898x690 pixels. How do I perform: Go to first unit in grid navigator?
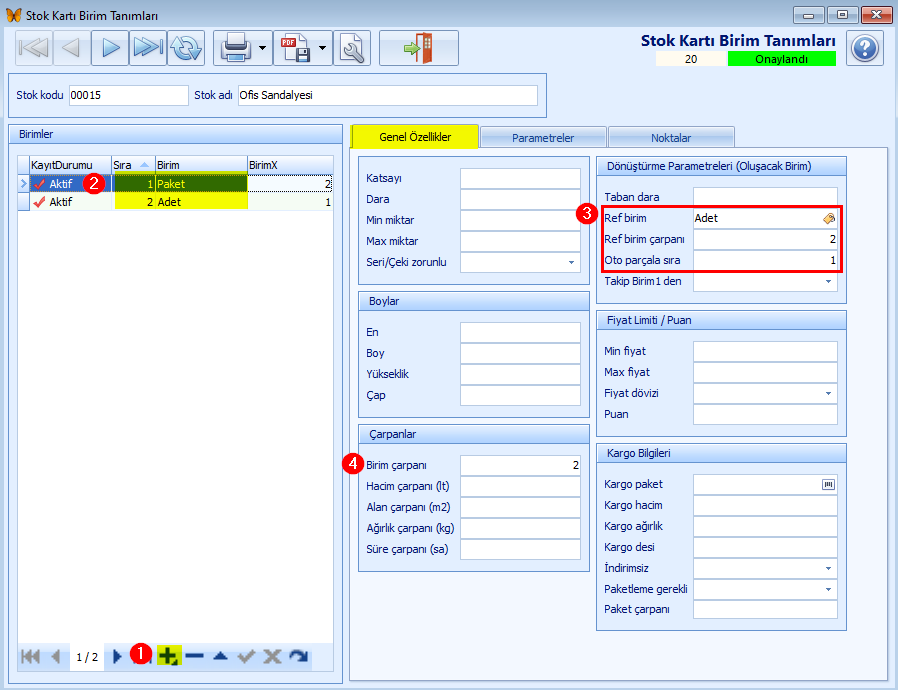30,656
